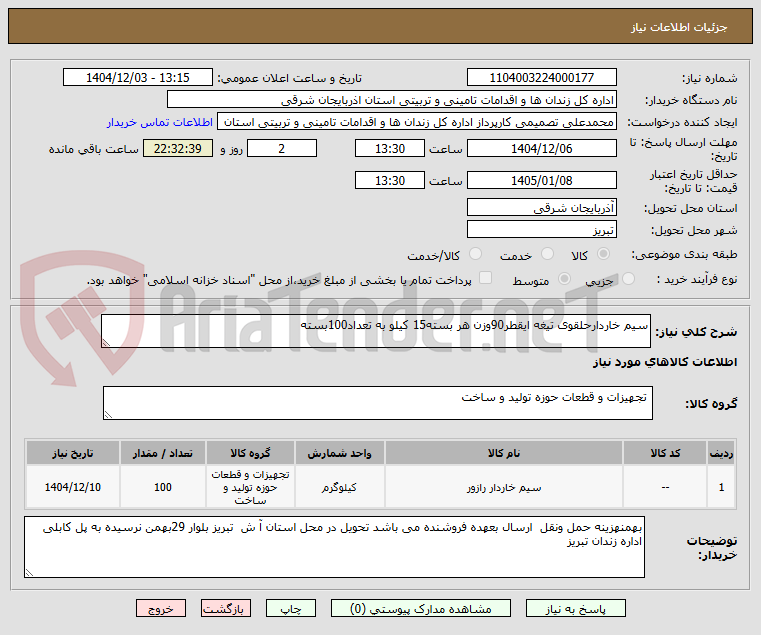Click the goods group text area گروه کالا
This screenshot has height=635, width=761.
378,403
